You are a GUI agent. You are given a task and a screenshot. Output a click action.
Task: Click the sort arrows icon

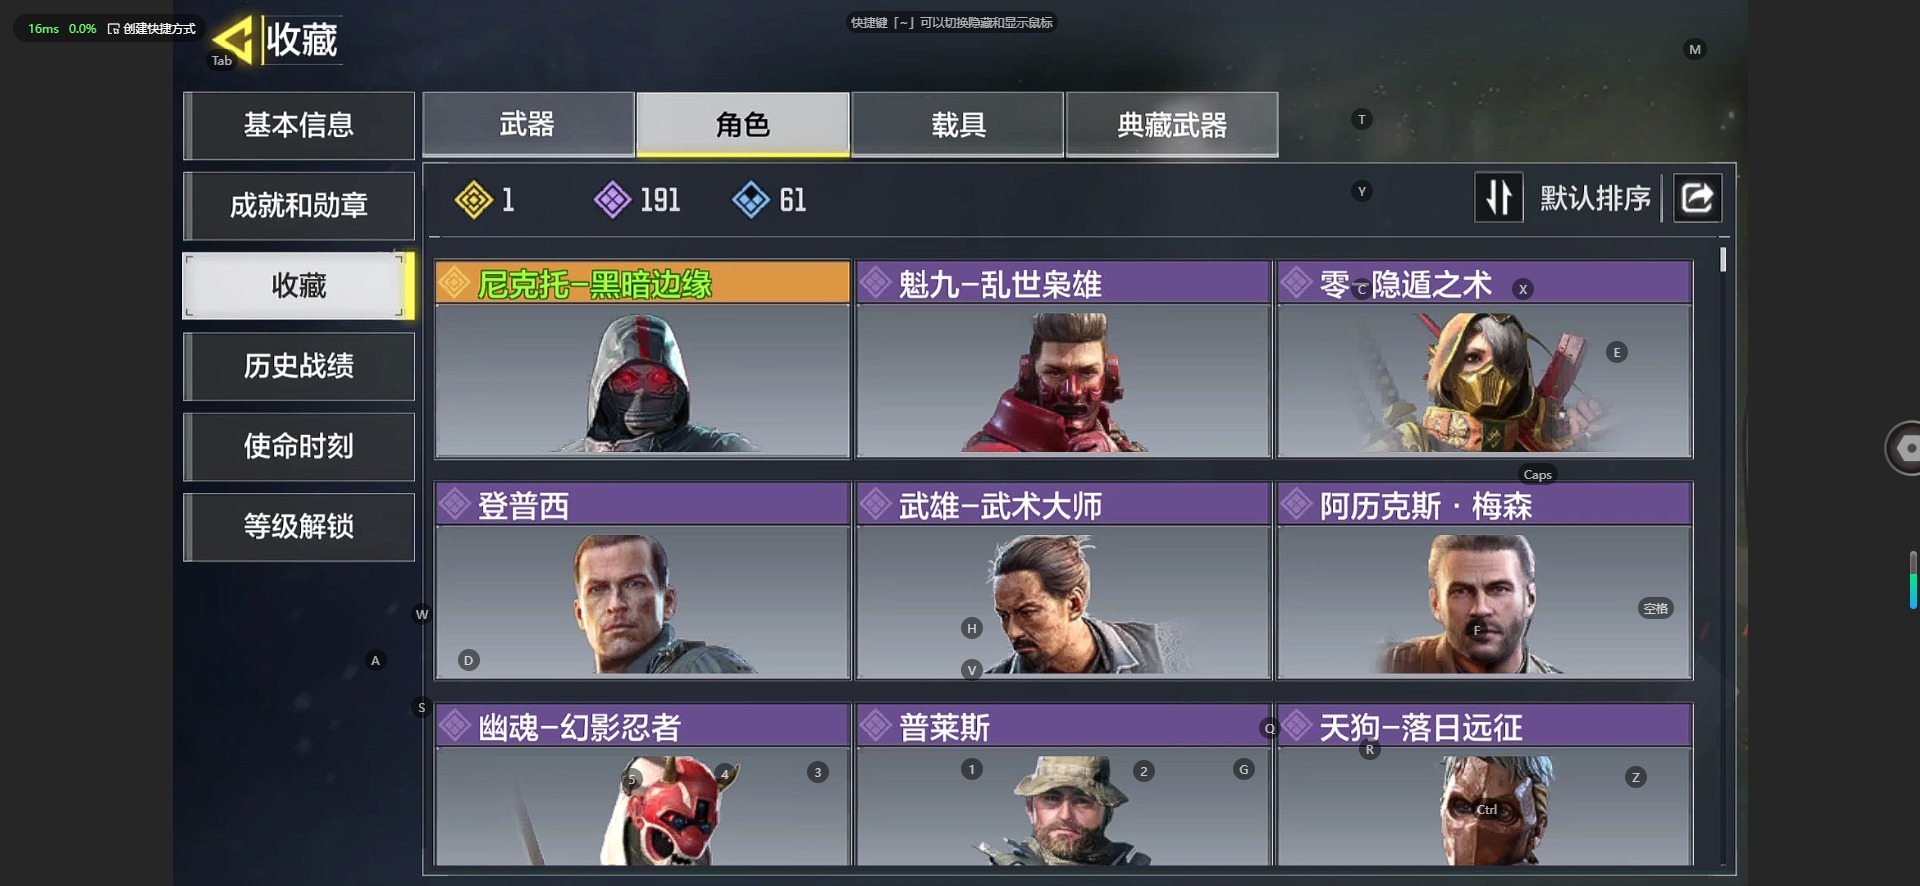pyautogui.click(x=1498, y=197)
